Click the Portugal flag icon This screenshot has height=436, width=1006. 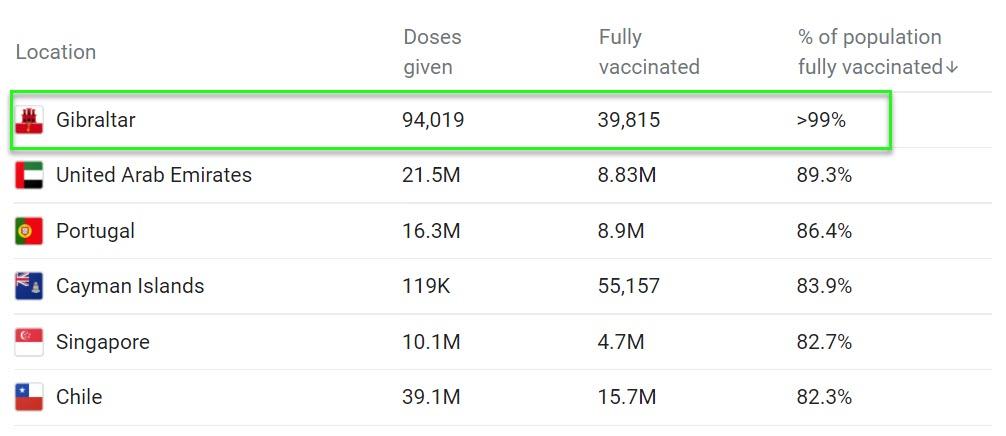29,231
